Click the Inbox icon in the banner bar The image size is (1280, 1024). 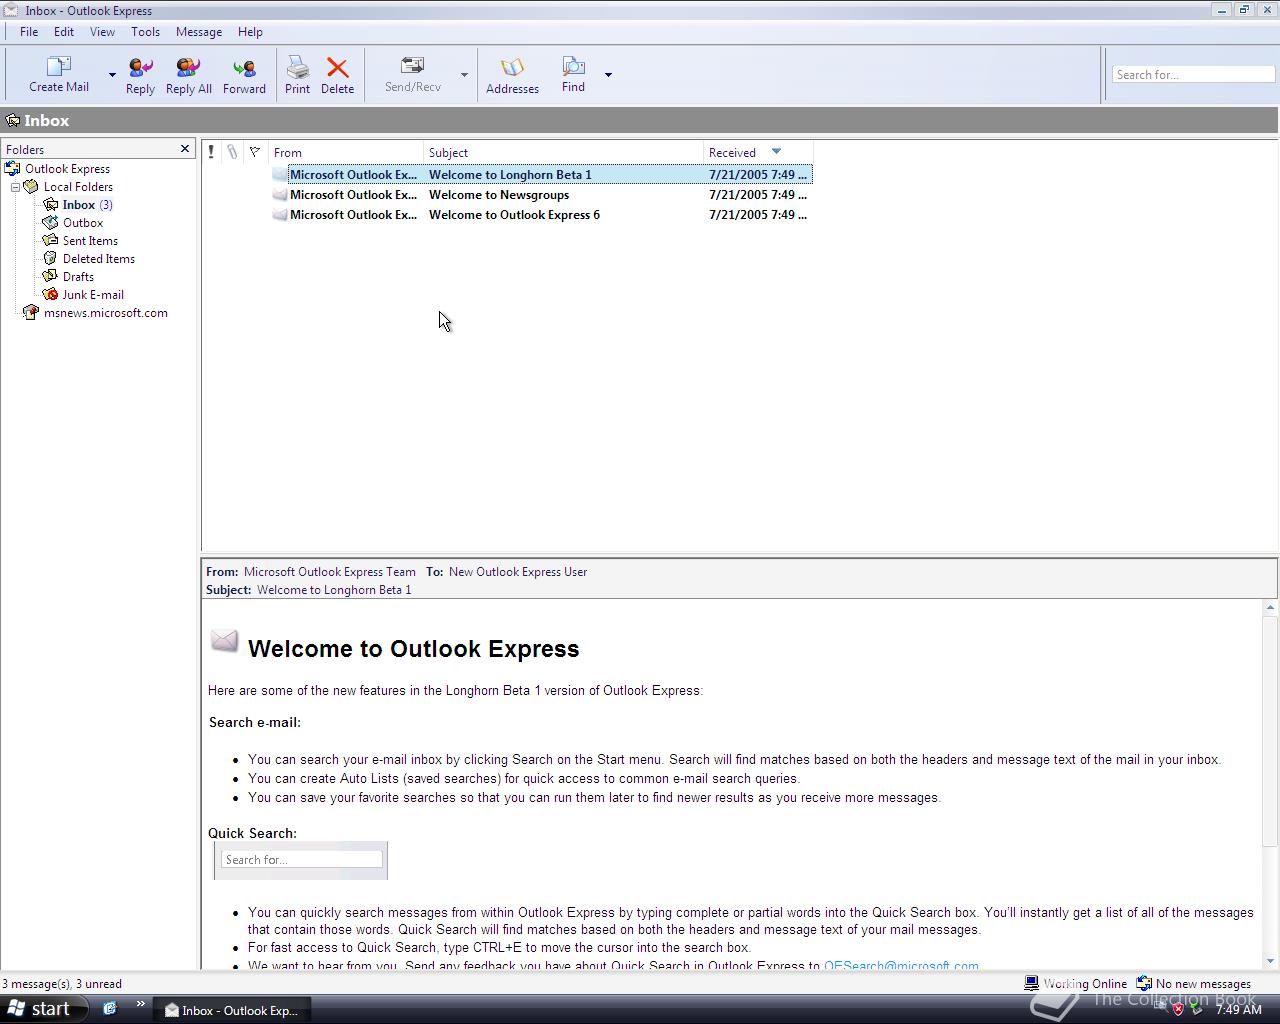click(x=13, y=121)
